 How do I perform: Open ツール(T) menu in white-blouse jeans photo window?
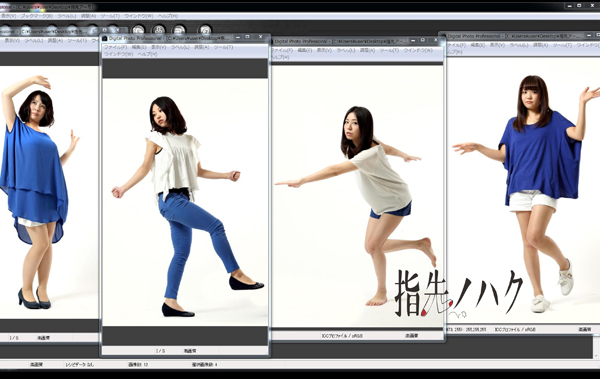click(x=223, y=47)
